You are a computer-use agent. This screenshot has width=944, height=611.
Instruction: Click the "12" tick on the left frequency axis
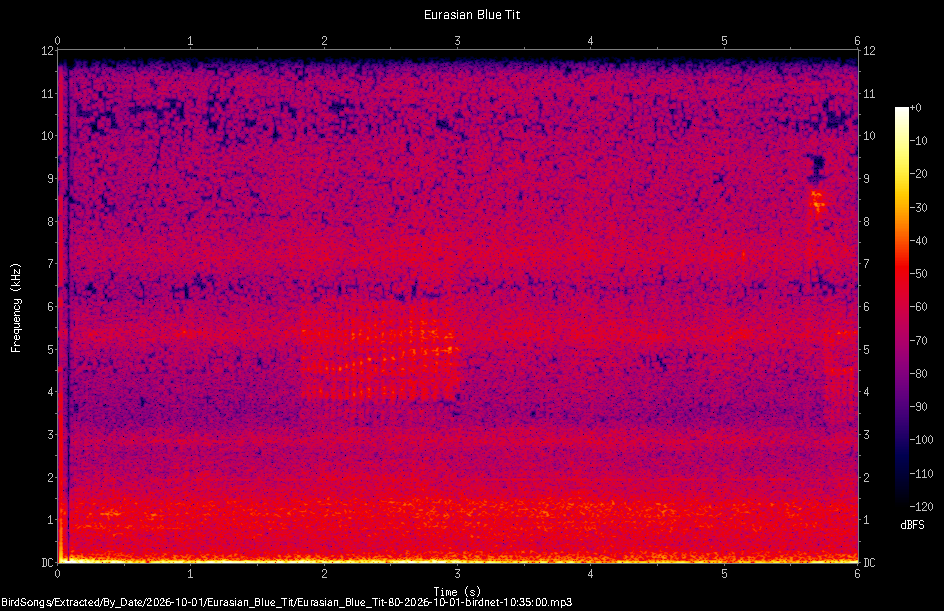48,51
